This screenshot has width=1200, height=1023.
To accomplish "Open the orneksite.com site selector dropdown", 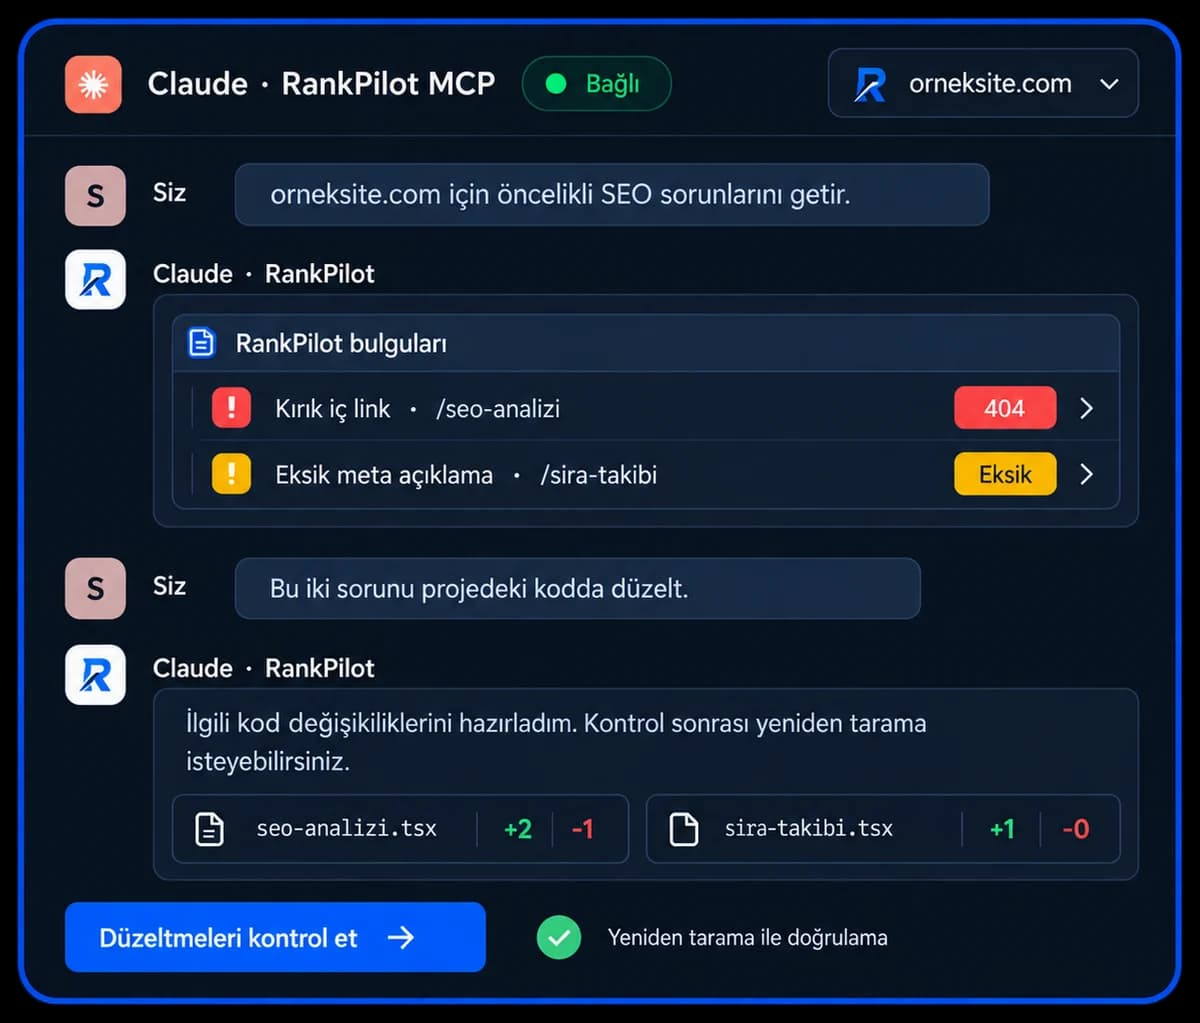I will pos(983,84).
